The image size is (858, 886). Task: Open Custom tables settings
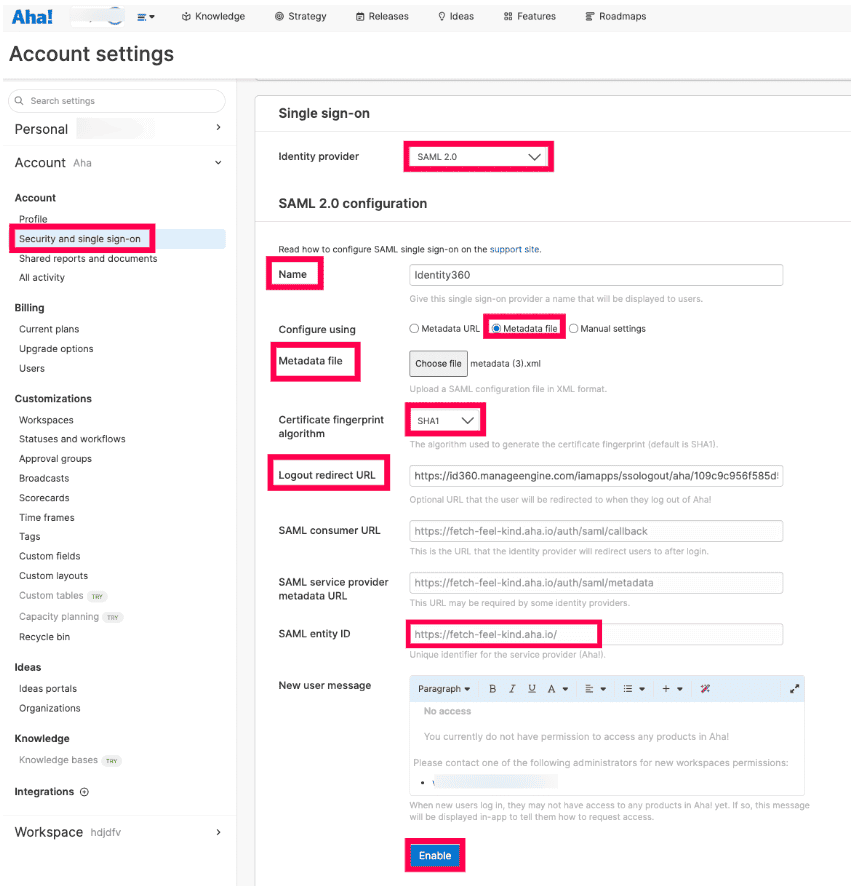[x=51, y=596]
